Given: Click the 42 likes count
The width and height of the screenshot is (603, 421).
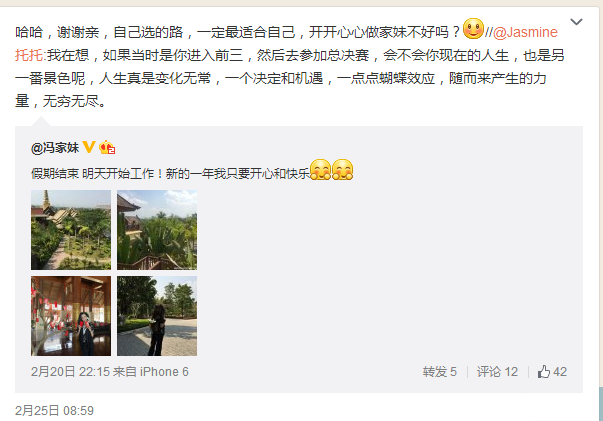Looking at the screenshot, I should (560, 372).
